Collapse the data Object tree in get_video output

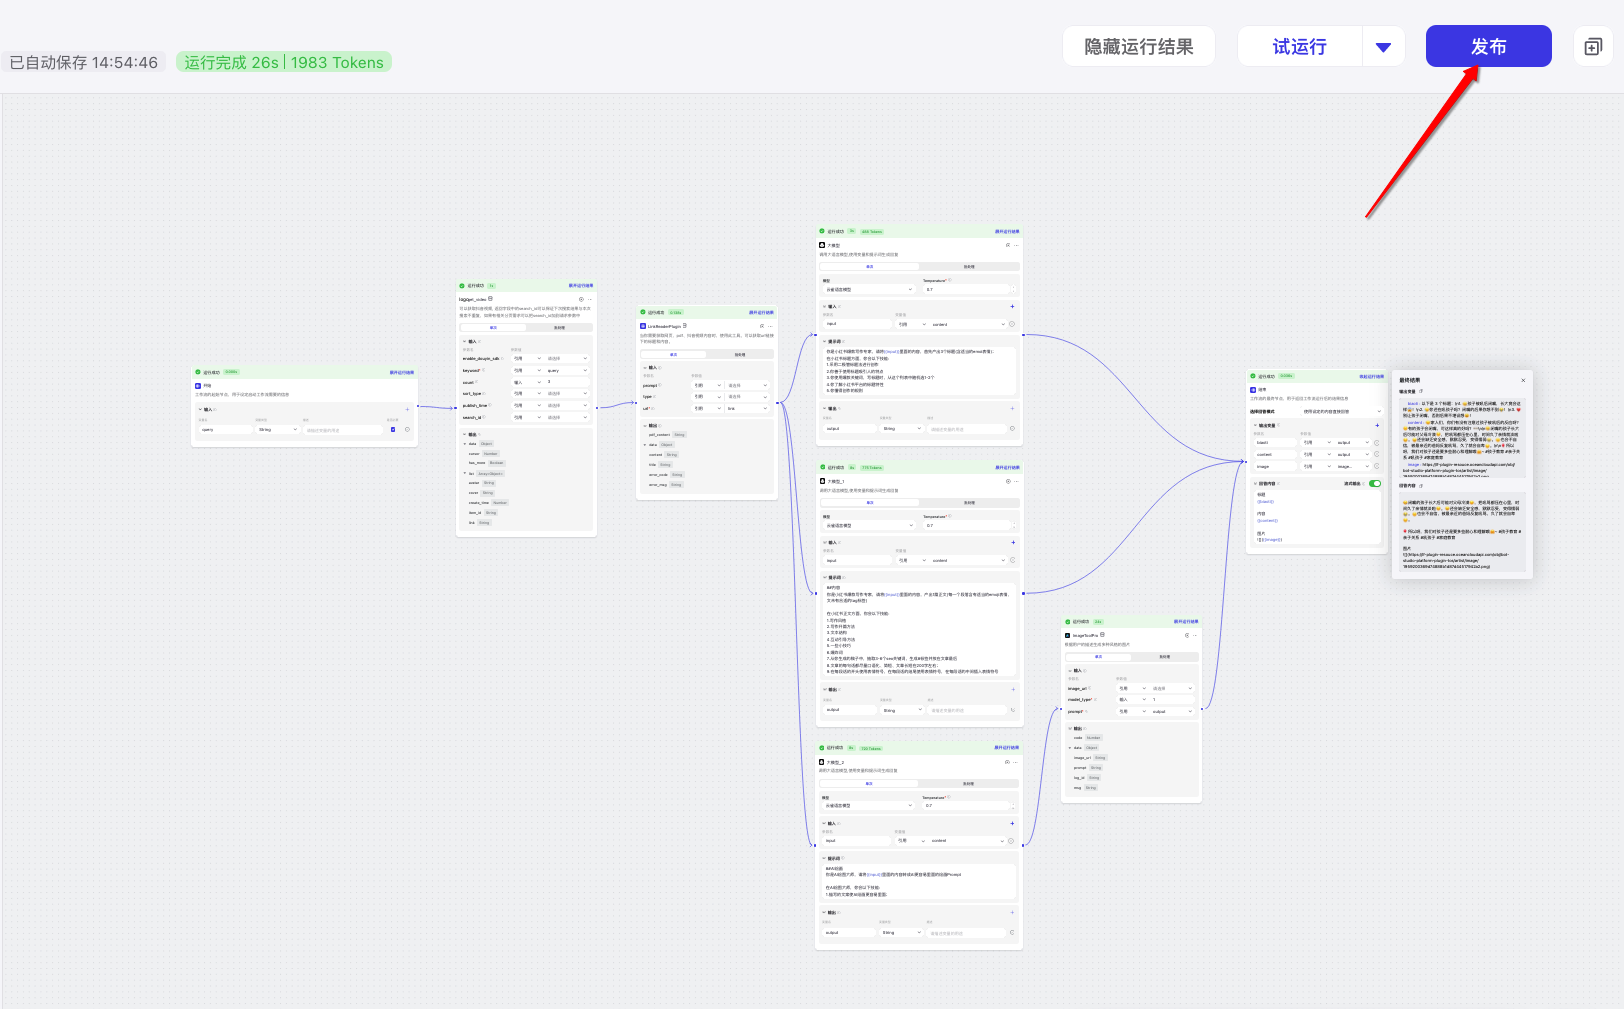tap(465, 443)
